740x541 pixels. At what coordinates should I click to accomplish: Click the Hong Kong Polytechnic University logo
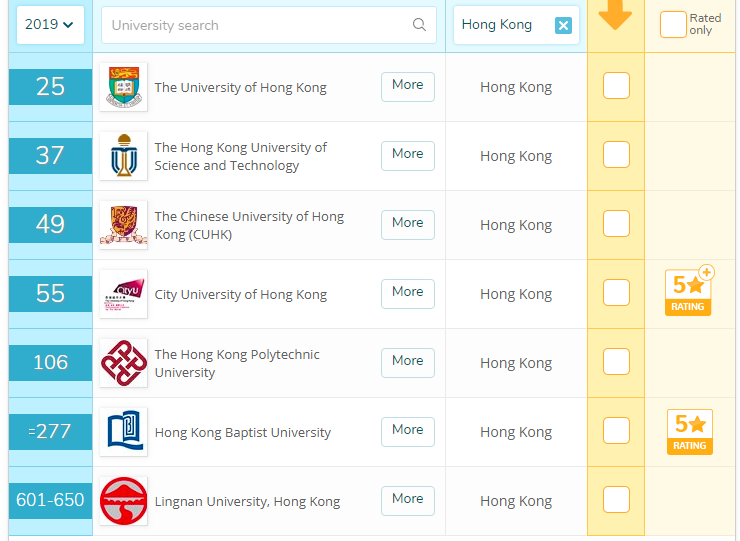pos(123,363)
